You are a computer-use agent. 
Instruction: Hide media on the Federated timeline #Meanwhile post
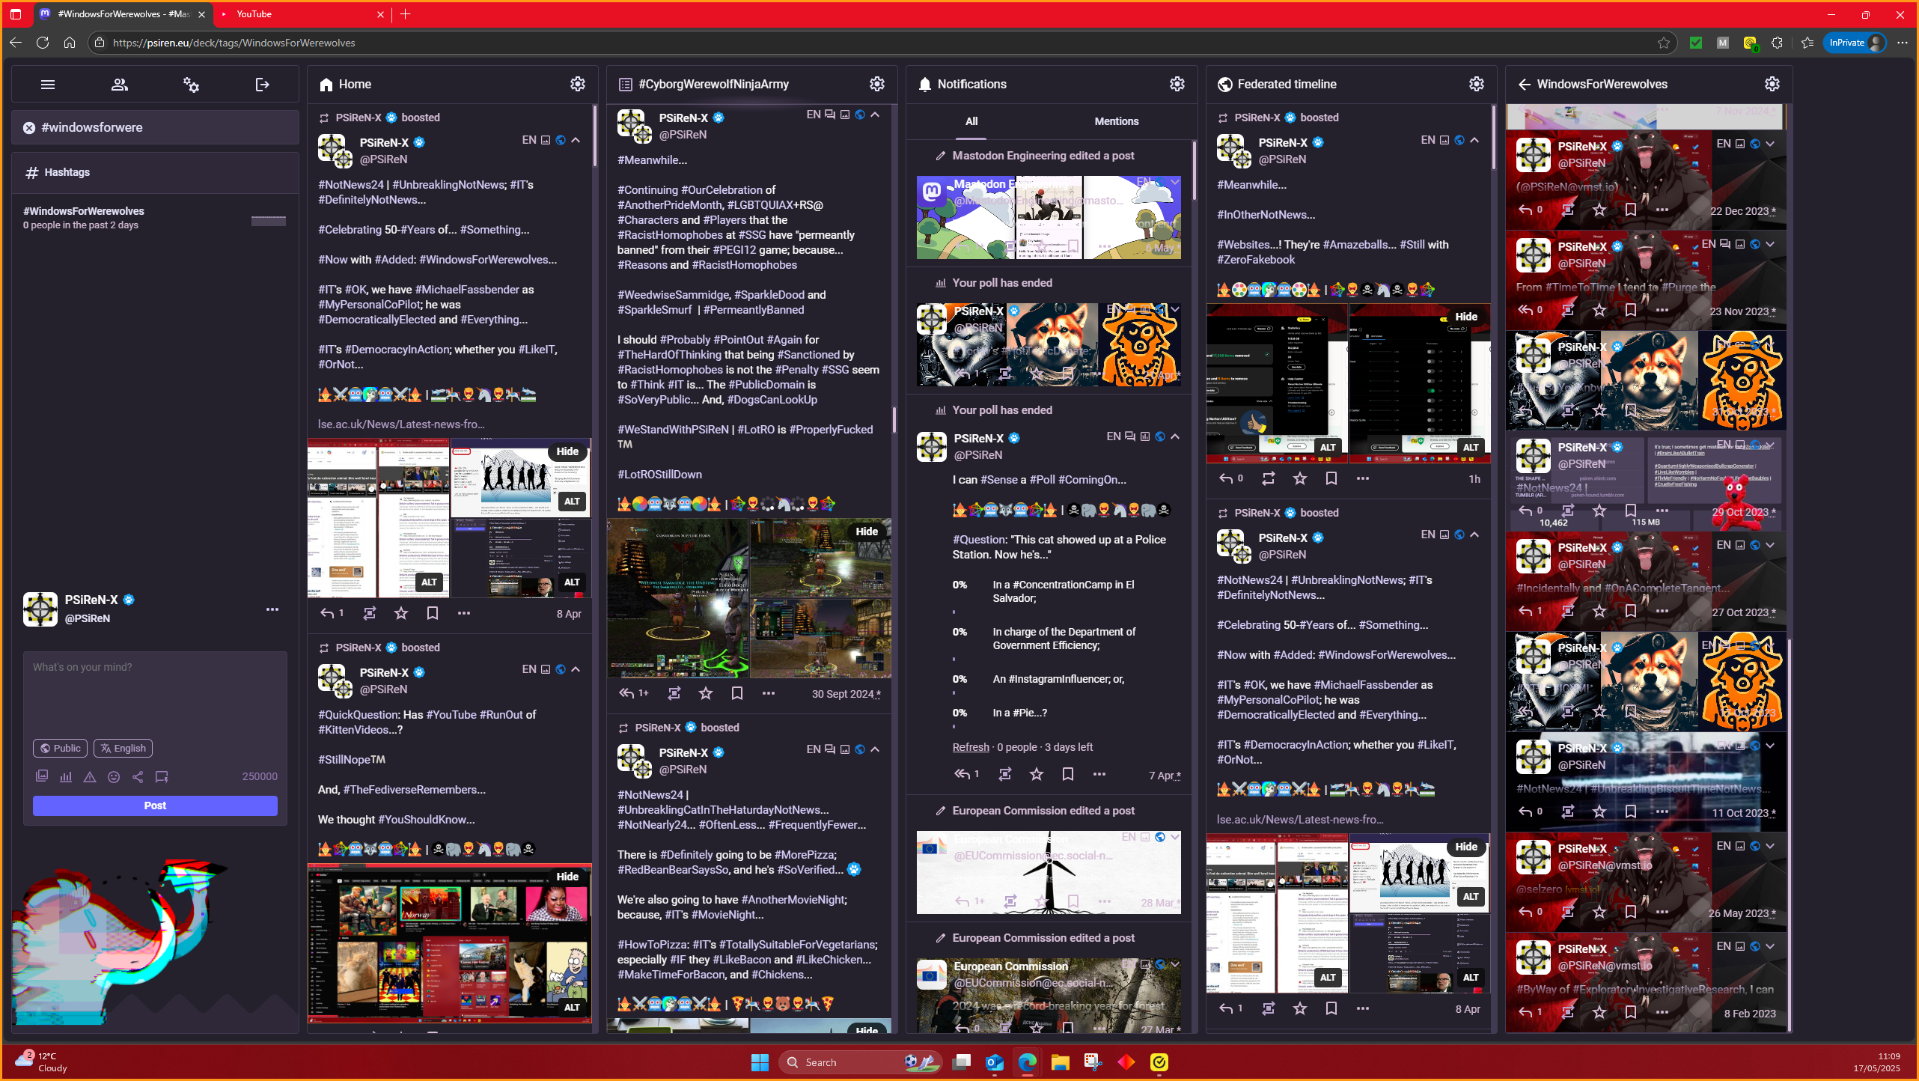coord(1466,317)
